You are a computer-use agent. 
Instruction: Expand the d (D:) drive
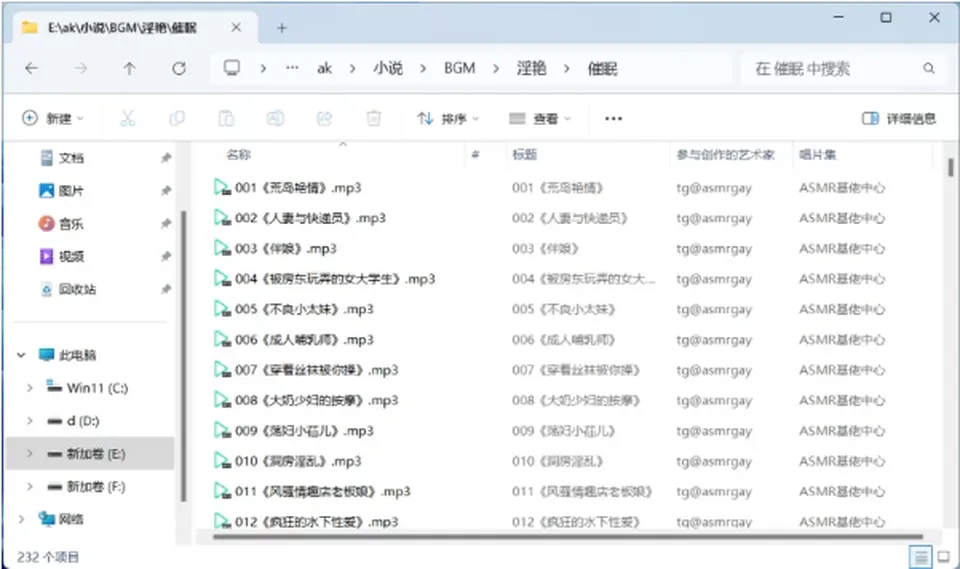(29, 421)
